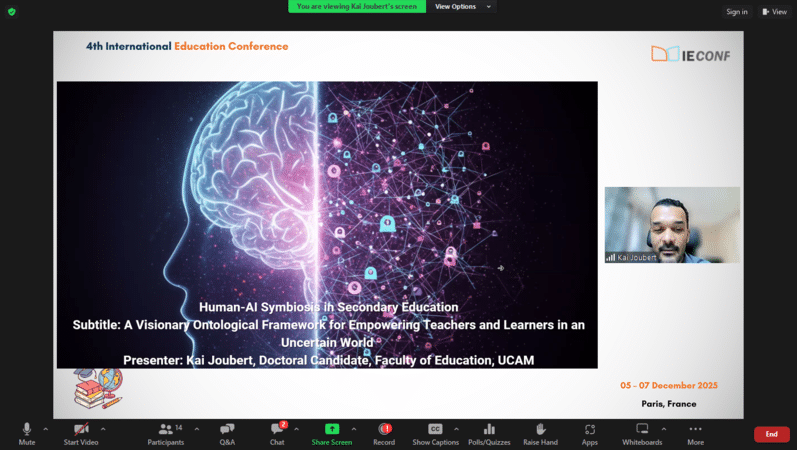Open the View layout menu
The width and height of the screenshot is (797, 450).
click(774, 12)
